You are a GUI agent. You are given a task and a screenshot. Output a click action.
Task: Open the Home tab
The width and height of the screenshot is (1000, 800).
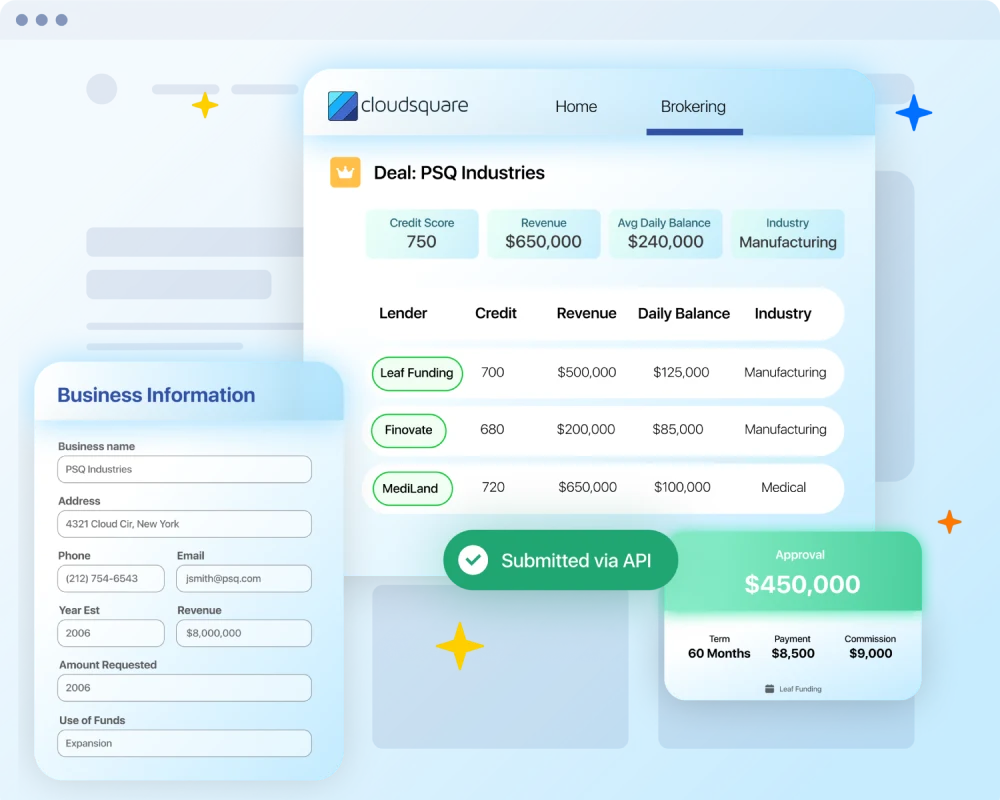click(x=576, y=107)
